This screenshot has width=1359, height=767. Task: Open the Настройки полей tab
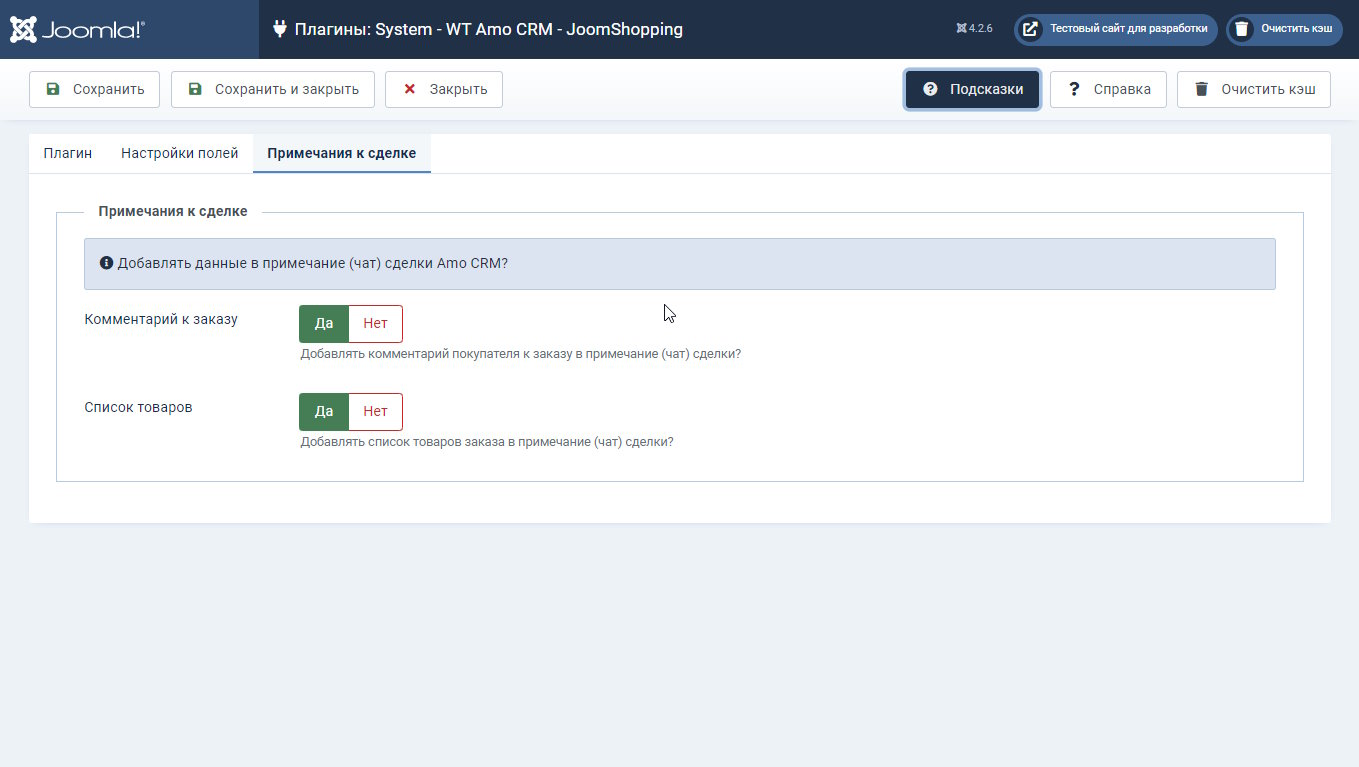tap(180, 153)
